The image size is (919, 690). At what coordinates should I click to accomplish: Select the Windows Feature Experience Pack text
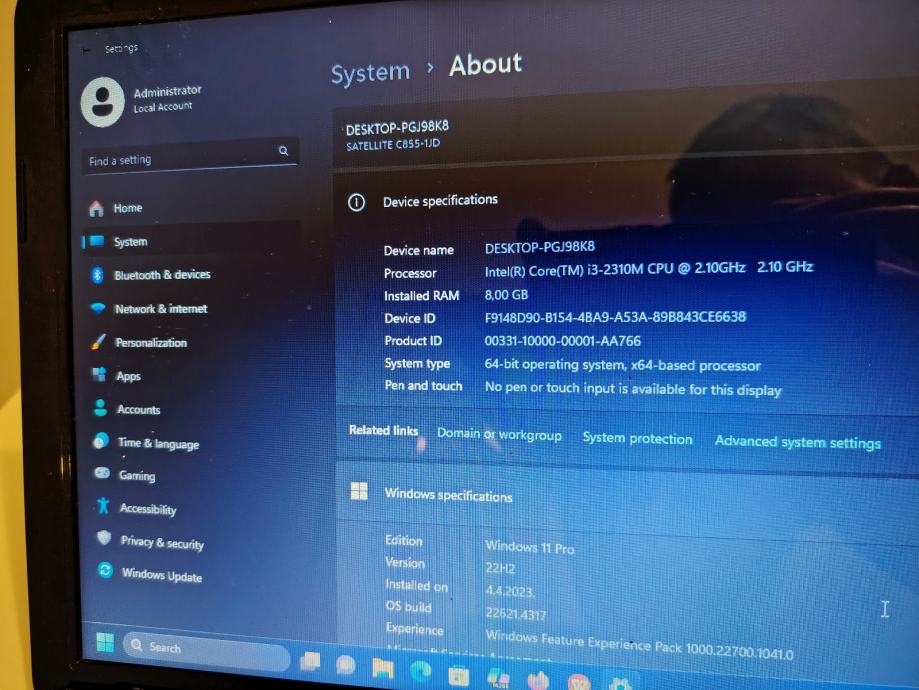click(x=639, y=644)
